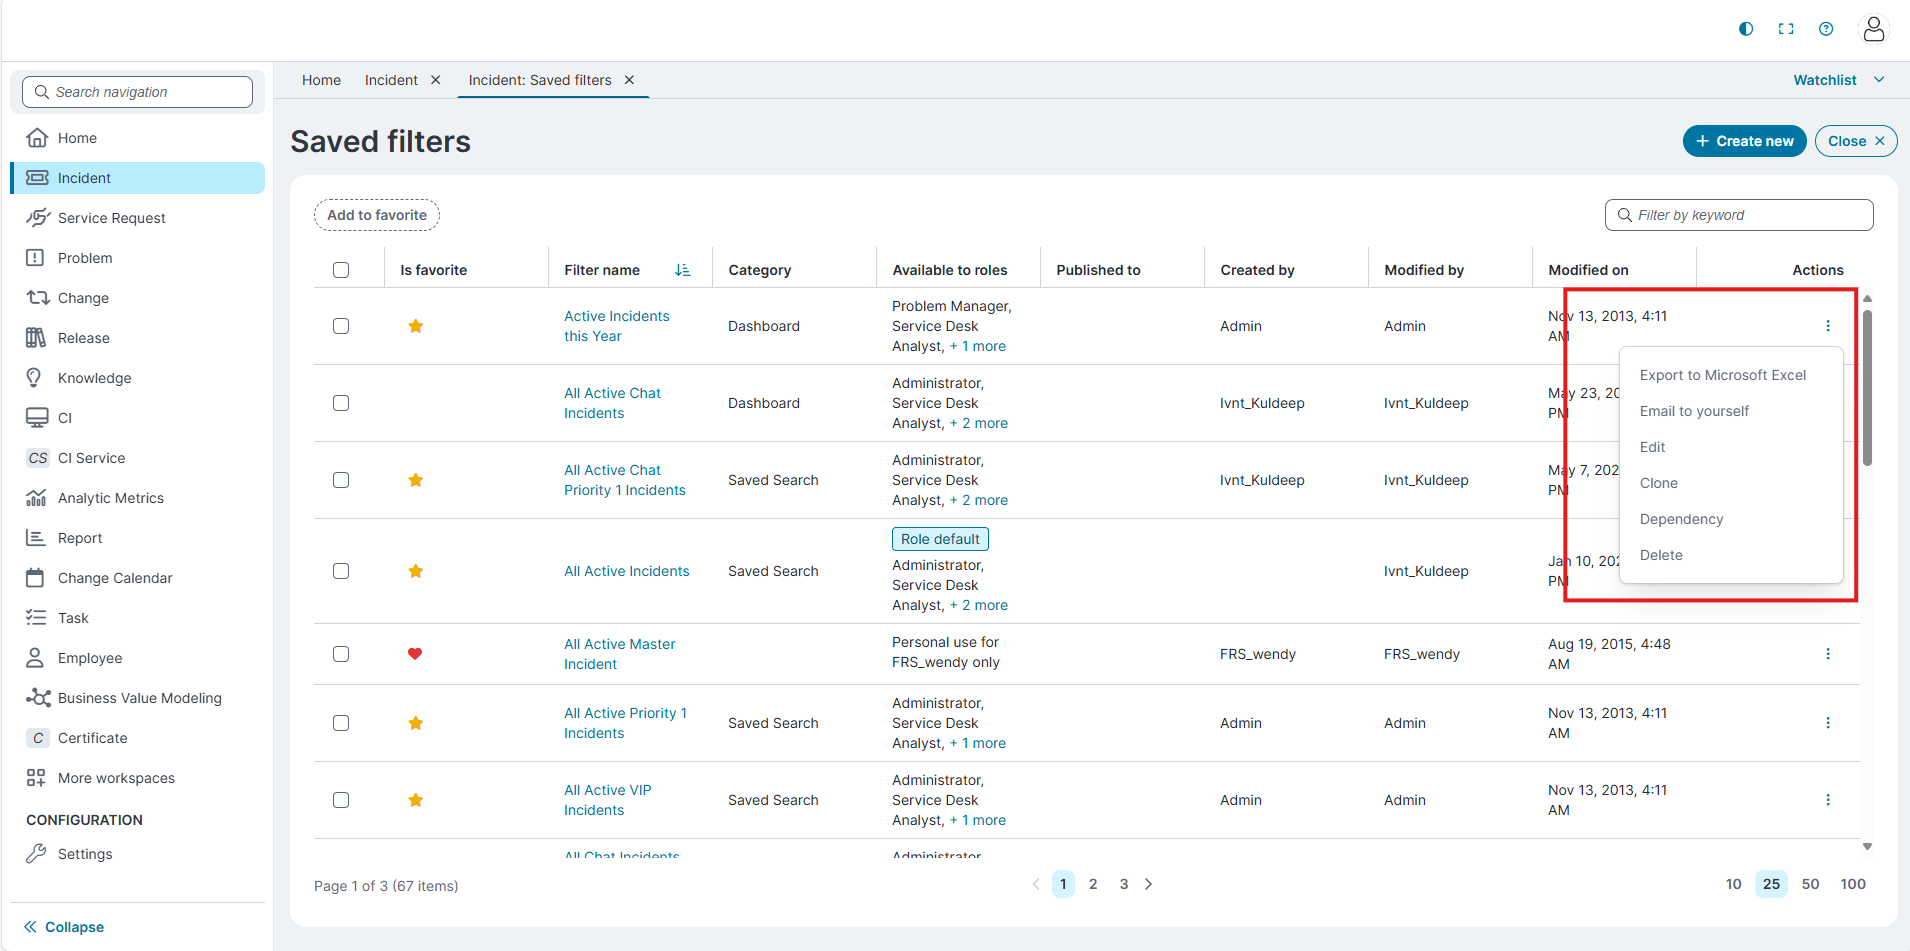Open the user profile avatar
This screenshot has height=951, width=1910.
[1873, 29]
